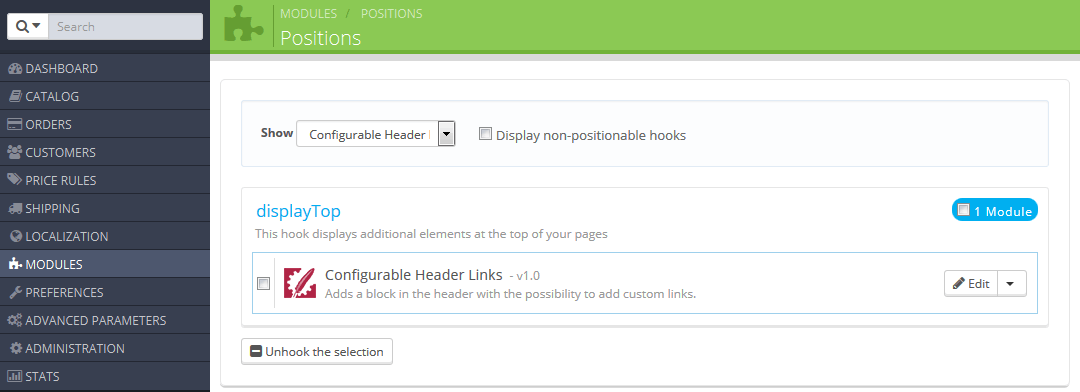Click inside the Search input field
1080x392 pixels.
126,27
